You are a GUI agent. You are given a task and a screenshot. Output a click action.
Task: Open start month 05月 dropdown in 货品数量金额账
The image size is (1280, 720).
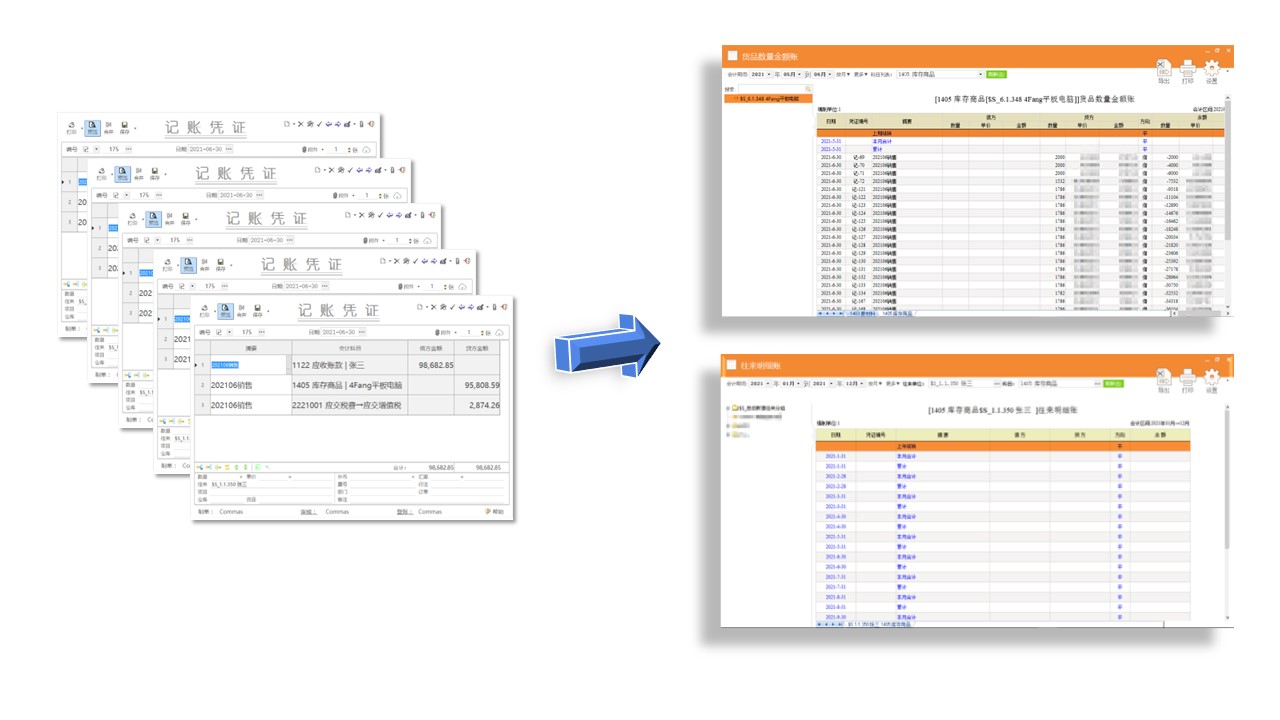pos(798,74)
